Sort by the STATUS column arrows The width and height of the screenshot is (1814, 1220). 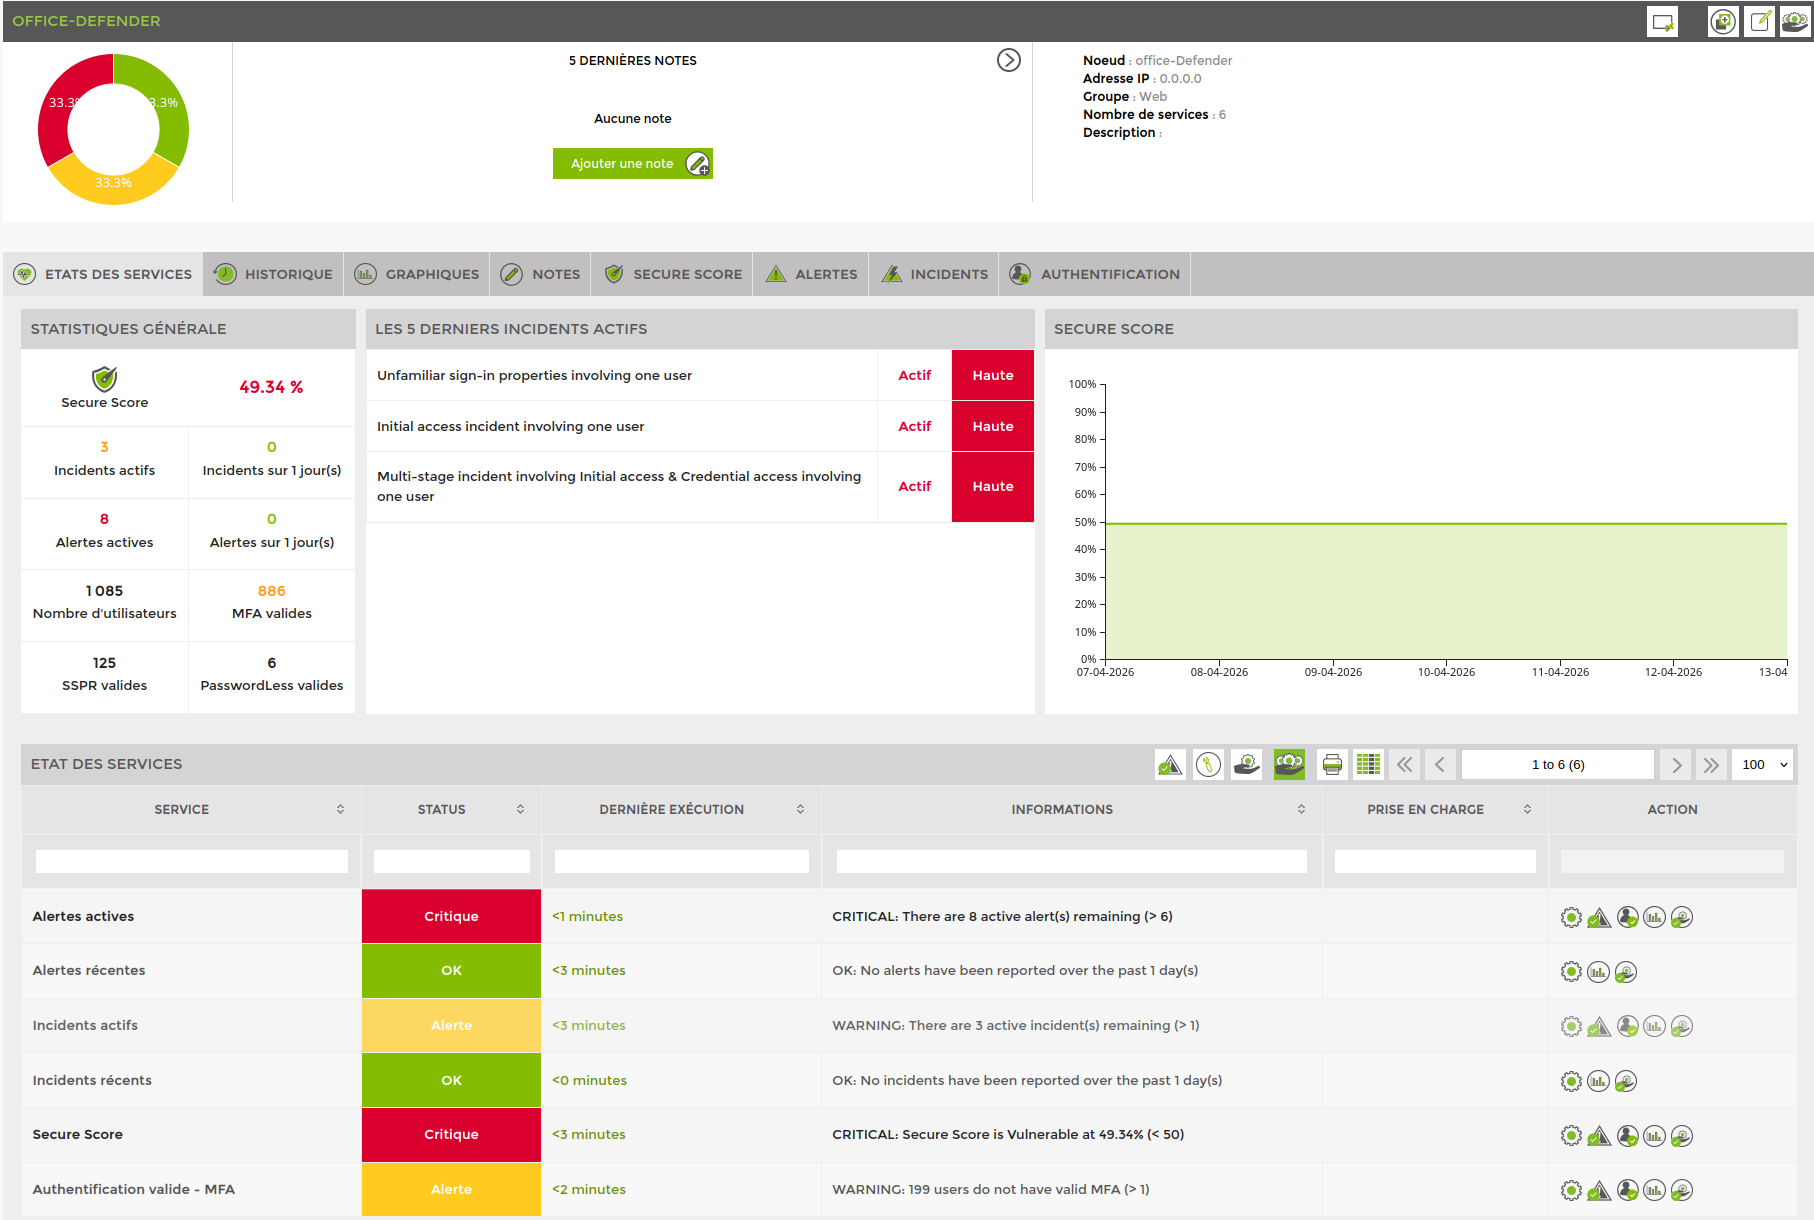point(520,809)
